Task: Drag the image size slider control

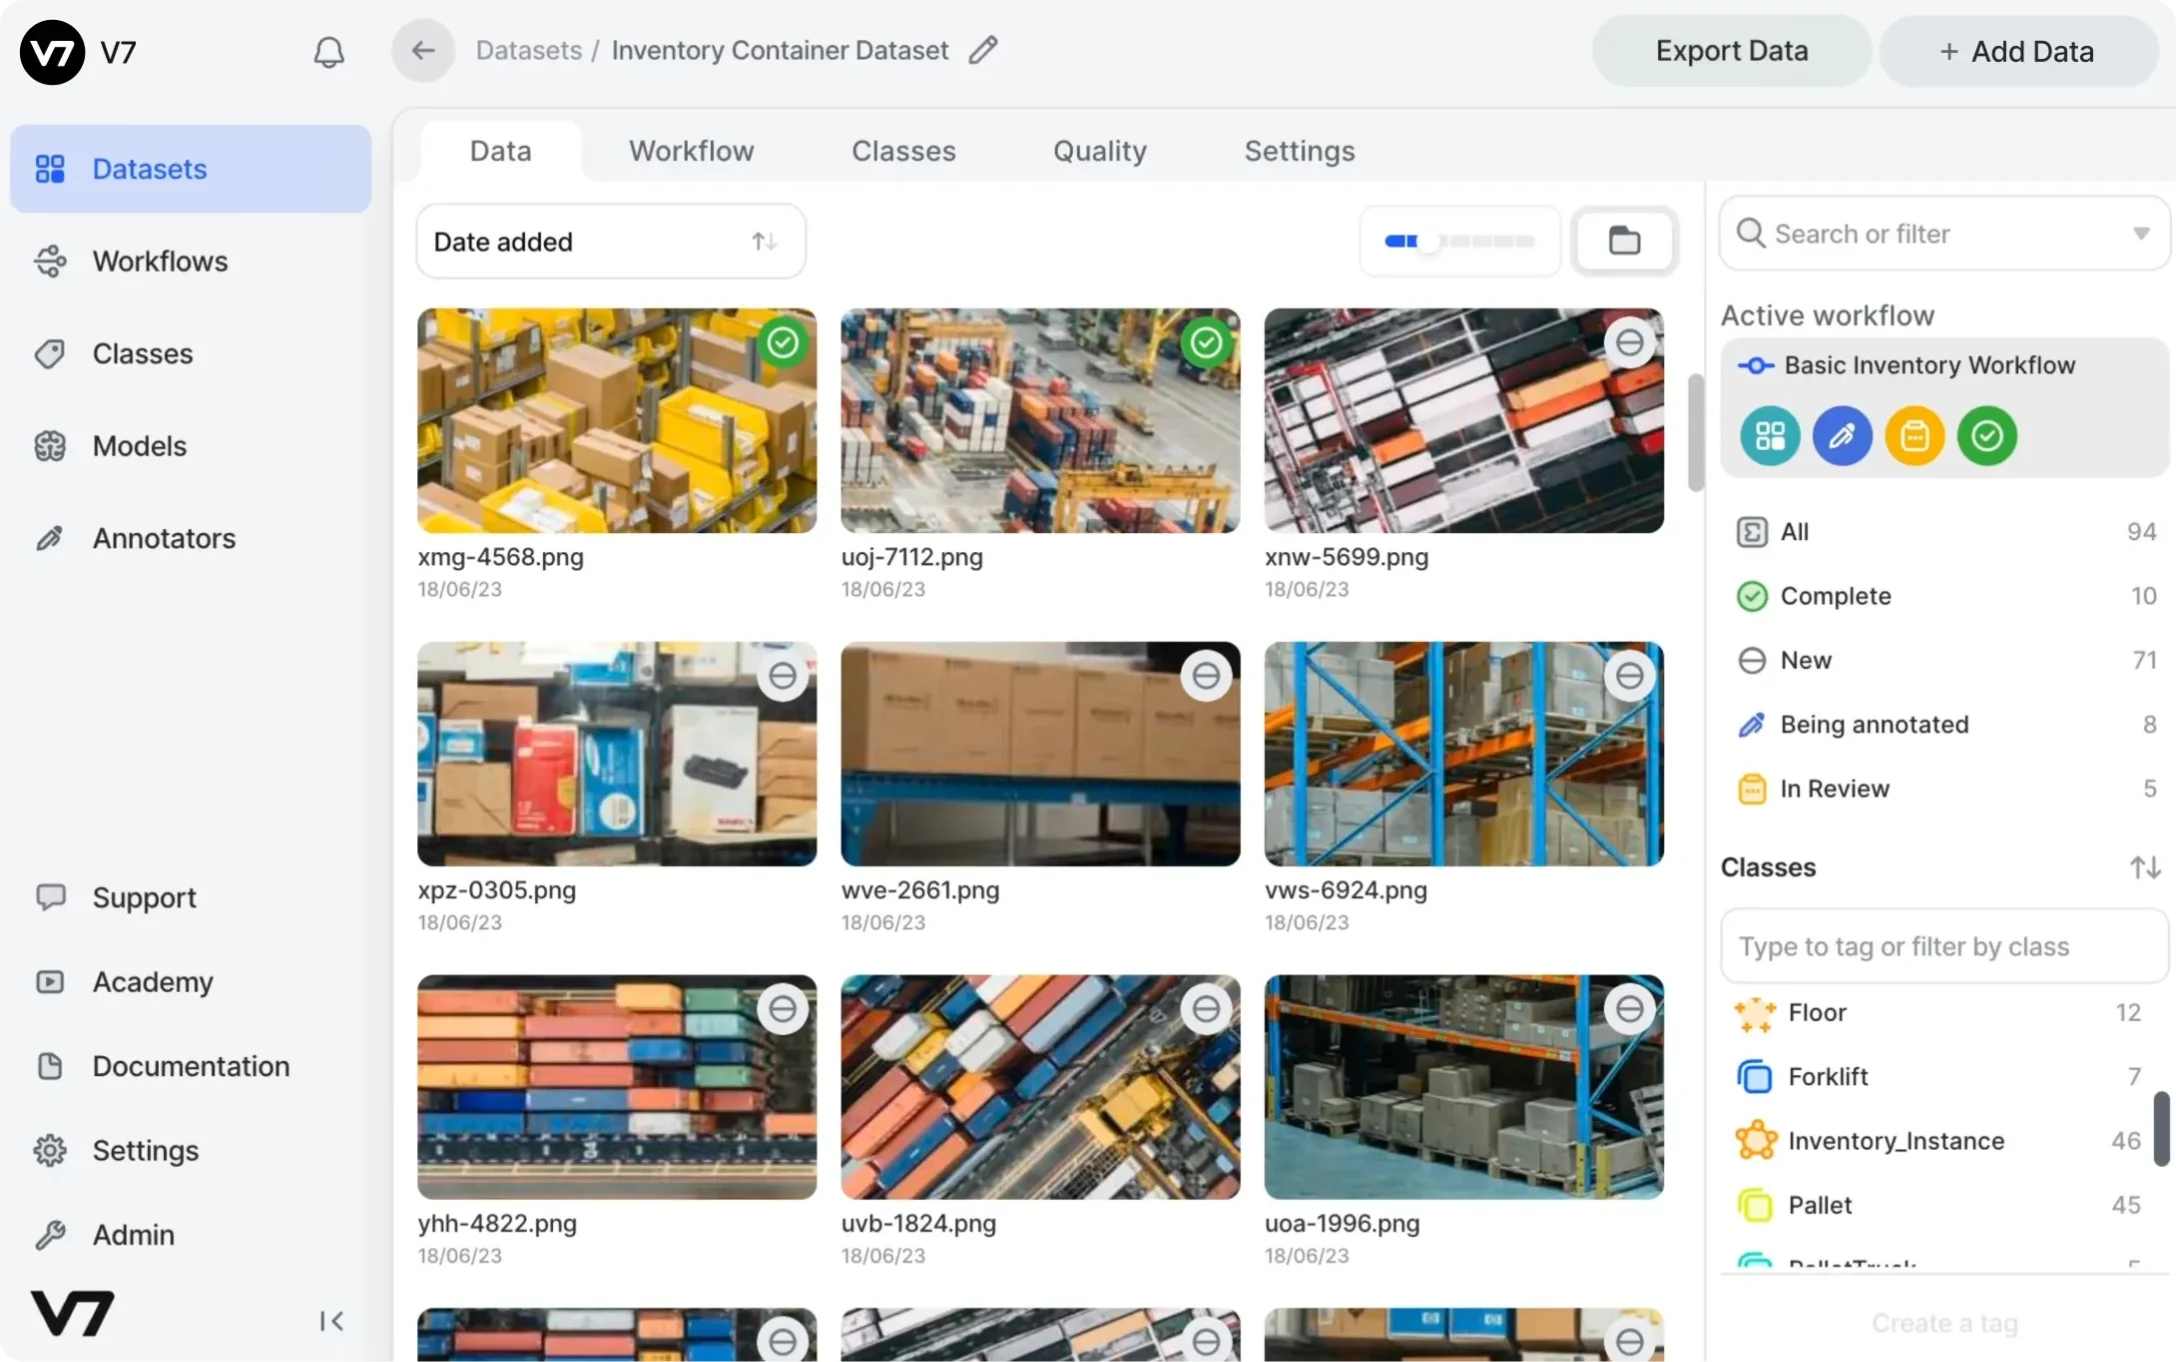Action: click(1429, 239)
